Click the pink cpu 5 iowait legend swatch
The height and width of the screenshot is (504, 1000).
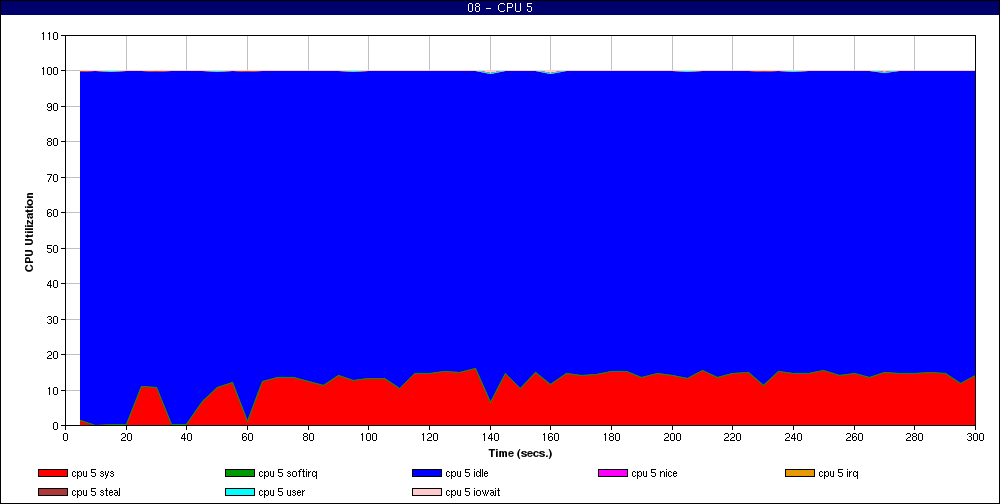[x=427, y=493]
